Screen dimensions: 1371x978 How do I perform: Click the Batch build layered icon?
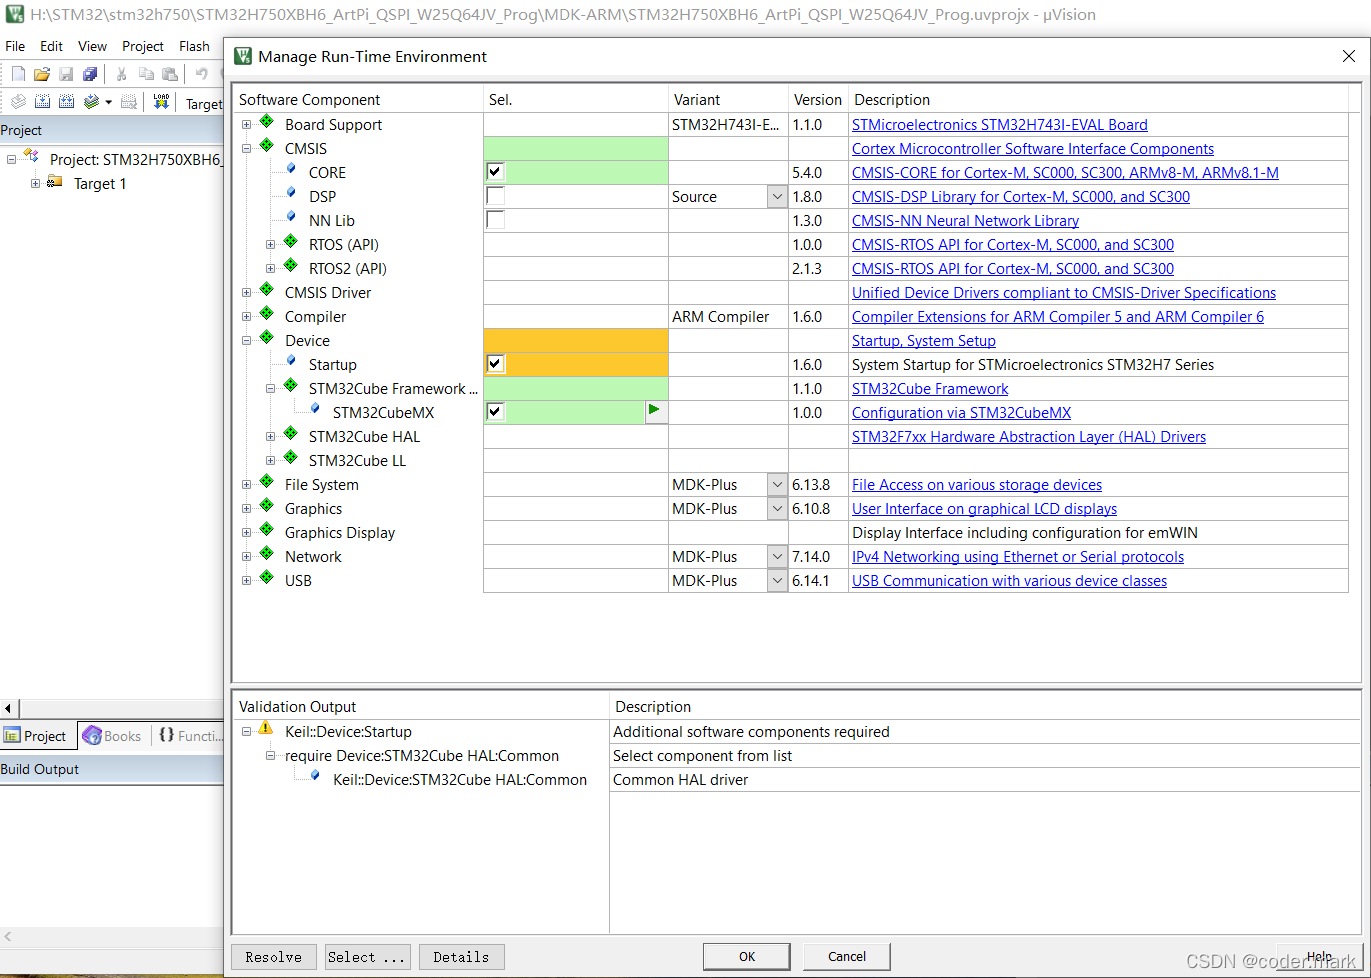pos(91,102)
